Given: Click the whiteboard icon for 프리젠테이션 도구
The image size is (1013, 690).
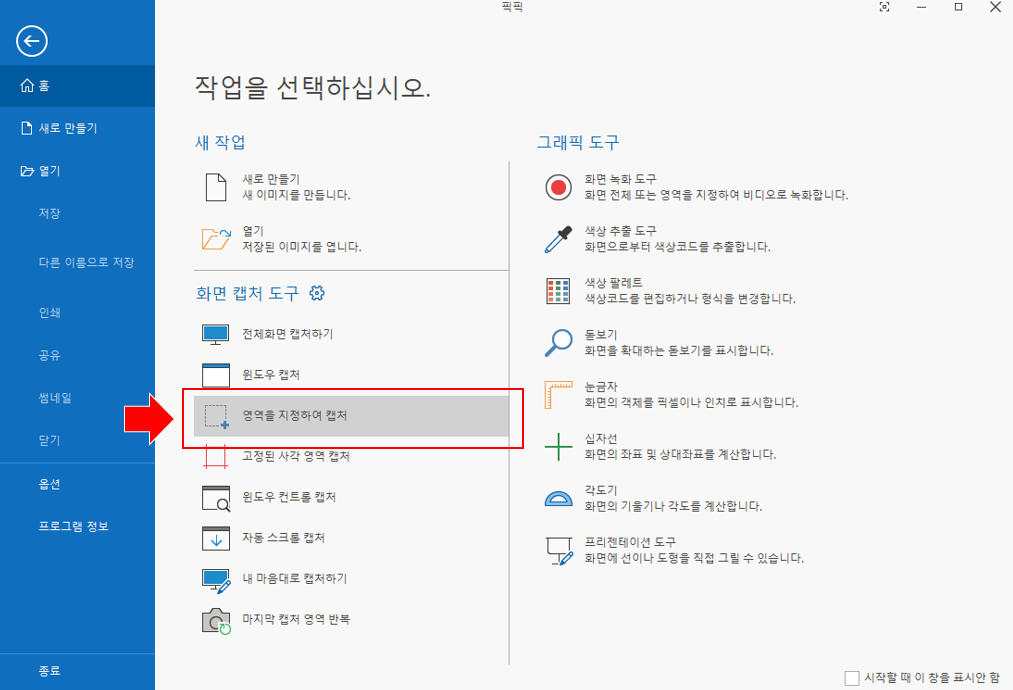Looking at the screenshot, I should (559, 551).
